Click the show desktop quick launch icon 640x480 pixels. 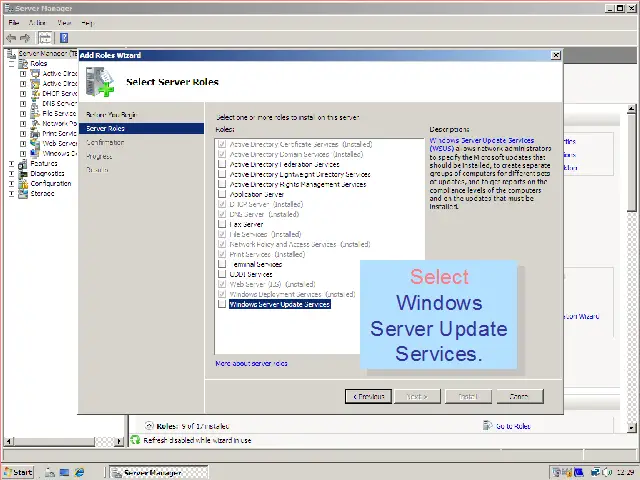[x=64, y=472]
